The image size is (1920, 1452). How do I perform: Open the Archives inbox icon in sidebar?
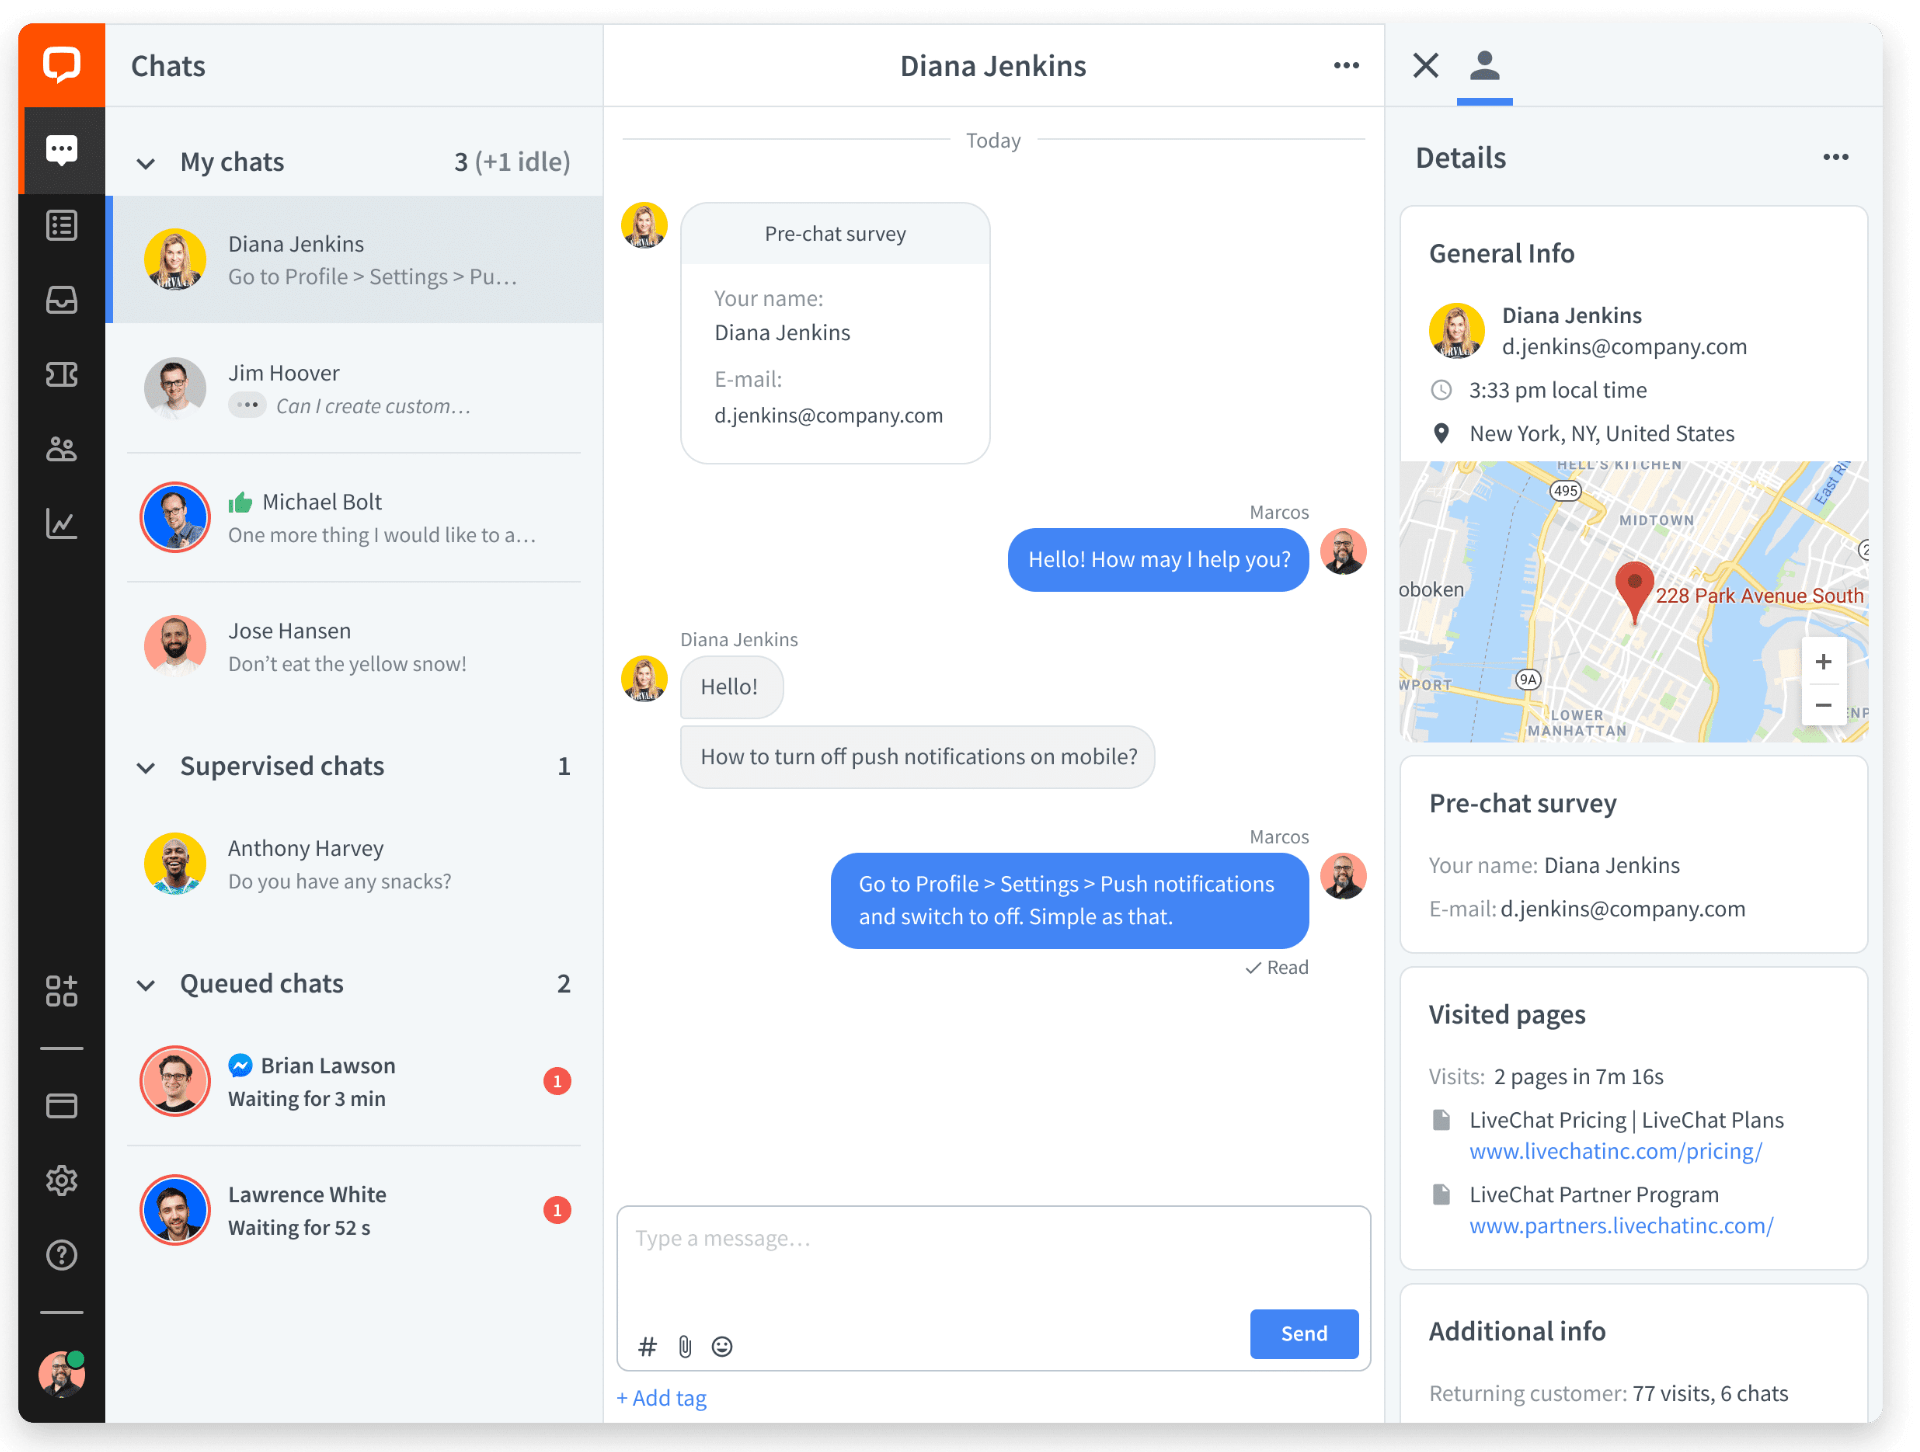click(61, 300)
